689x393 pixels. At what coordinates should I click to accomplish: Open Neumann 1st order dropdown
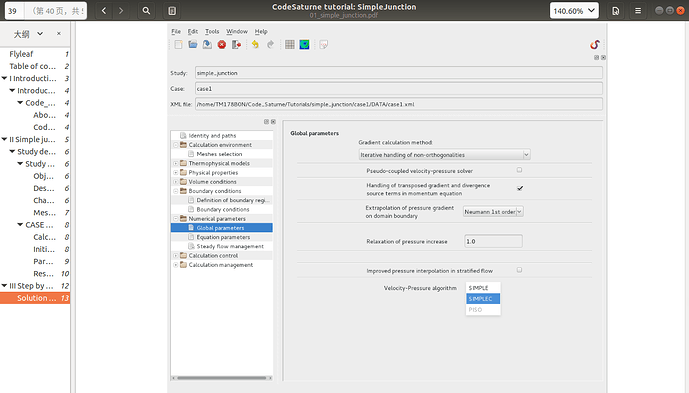click(493, 212)
